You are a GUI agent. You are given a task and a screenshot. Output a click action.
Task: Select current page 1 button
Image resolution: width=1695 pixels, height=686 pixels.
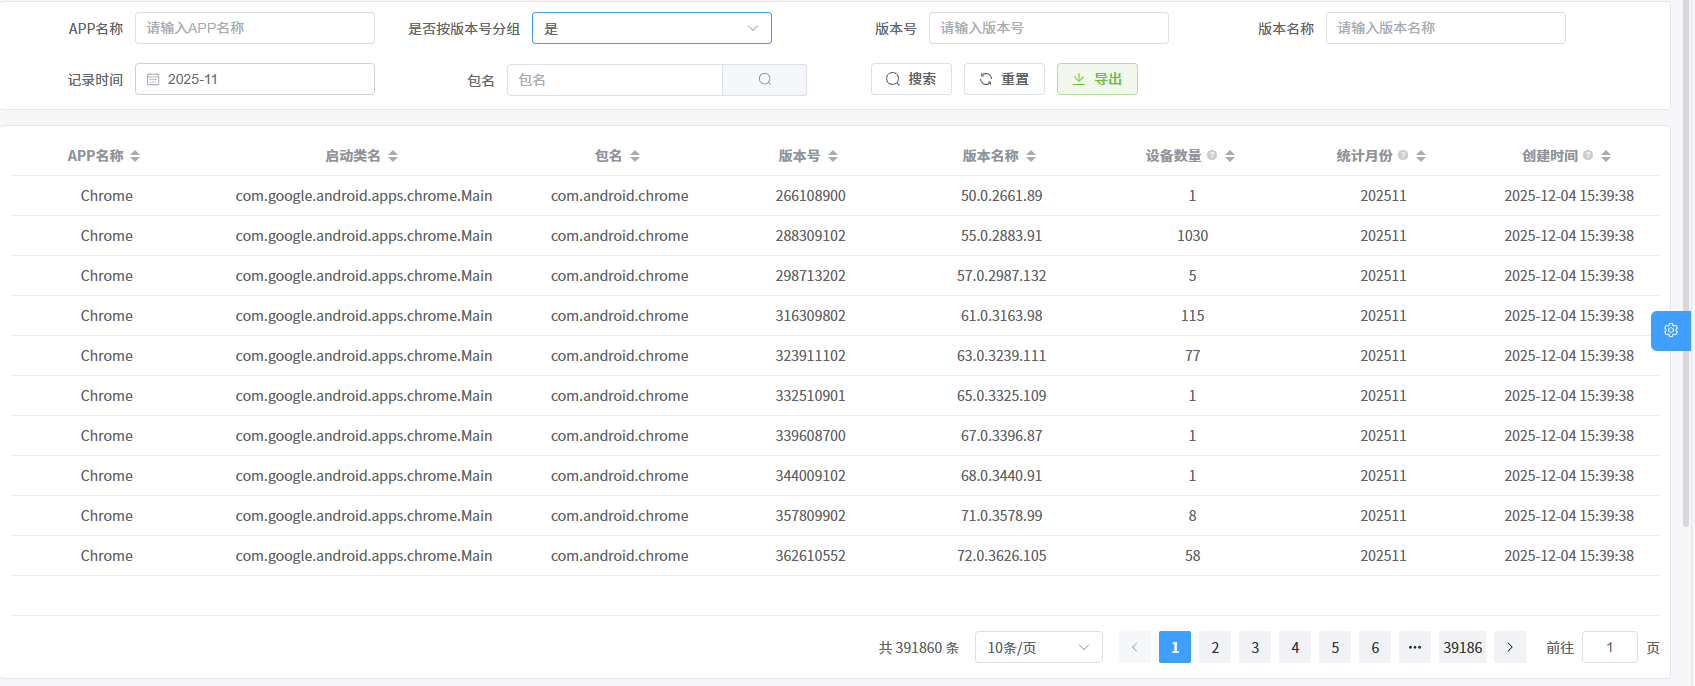(x=1175, y=647)
